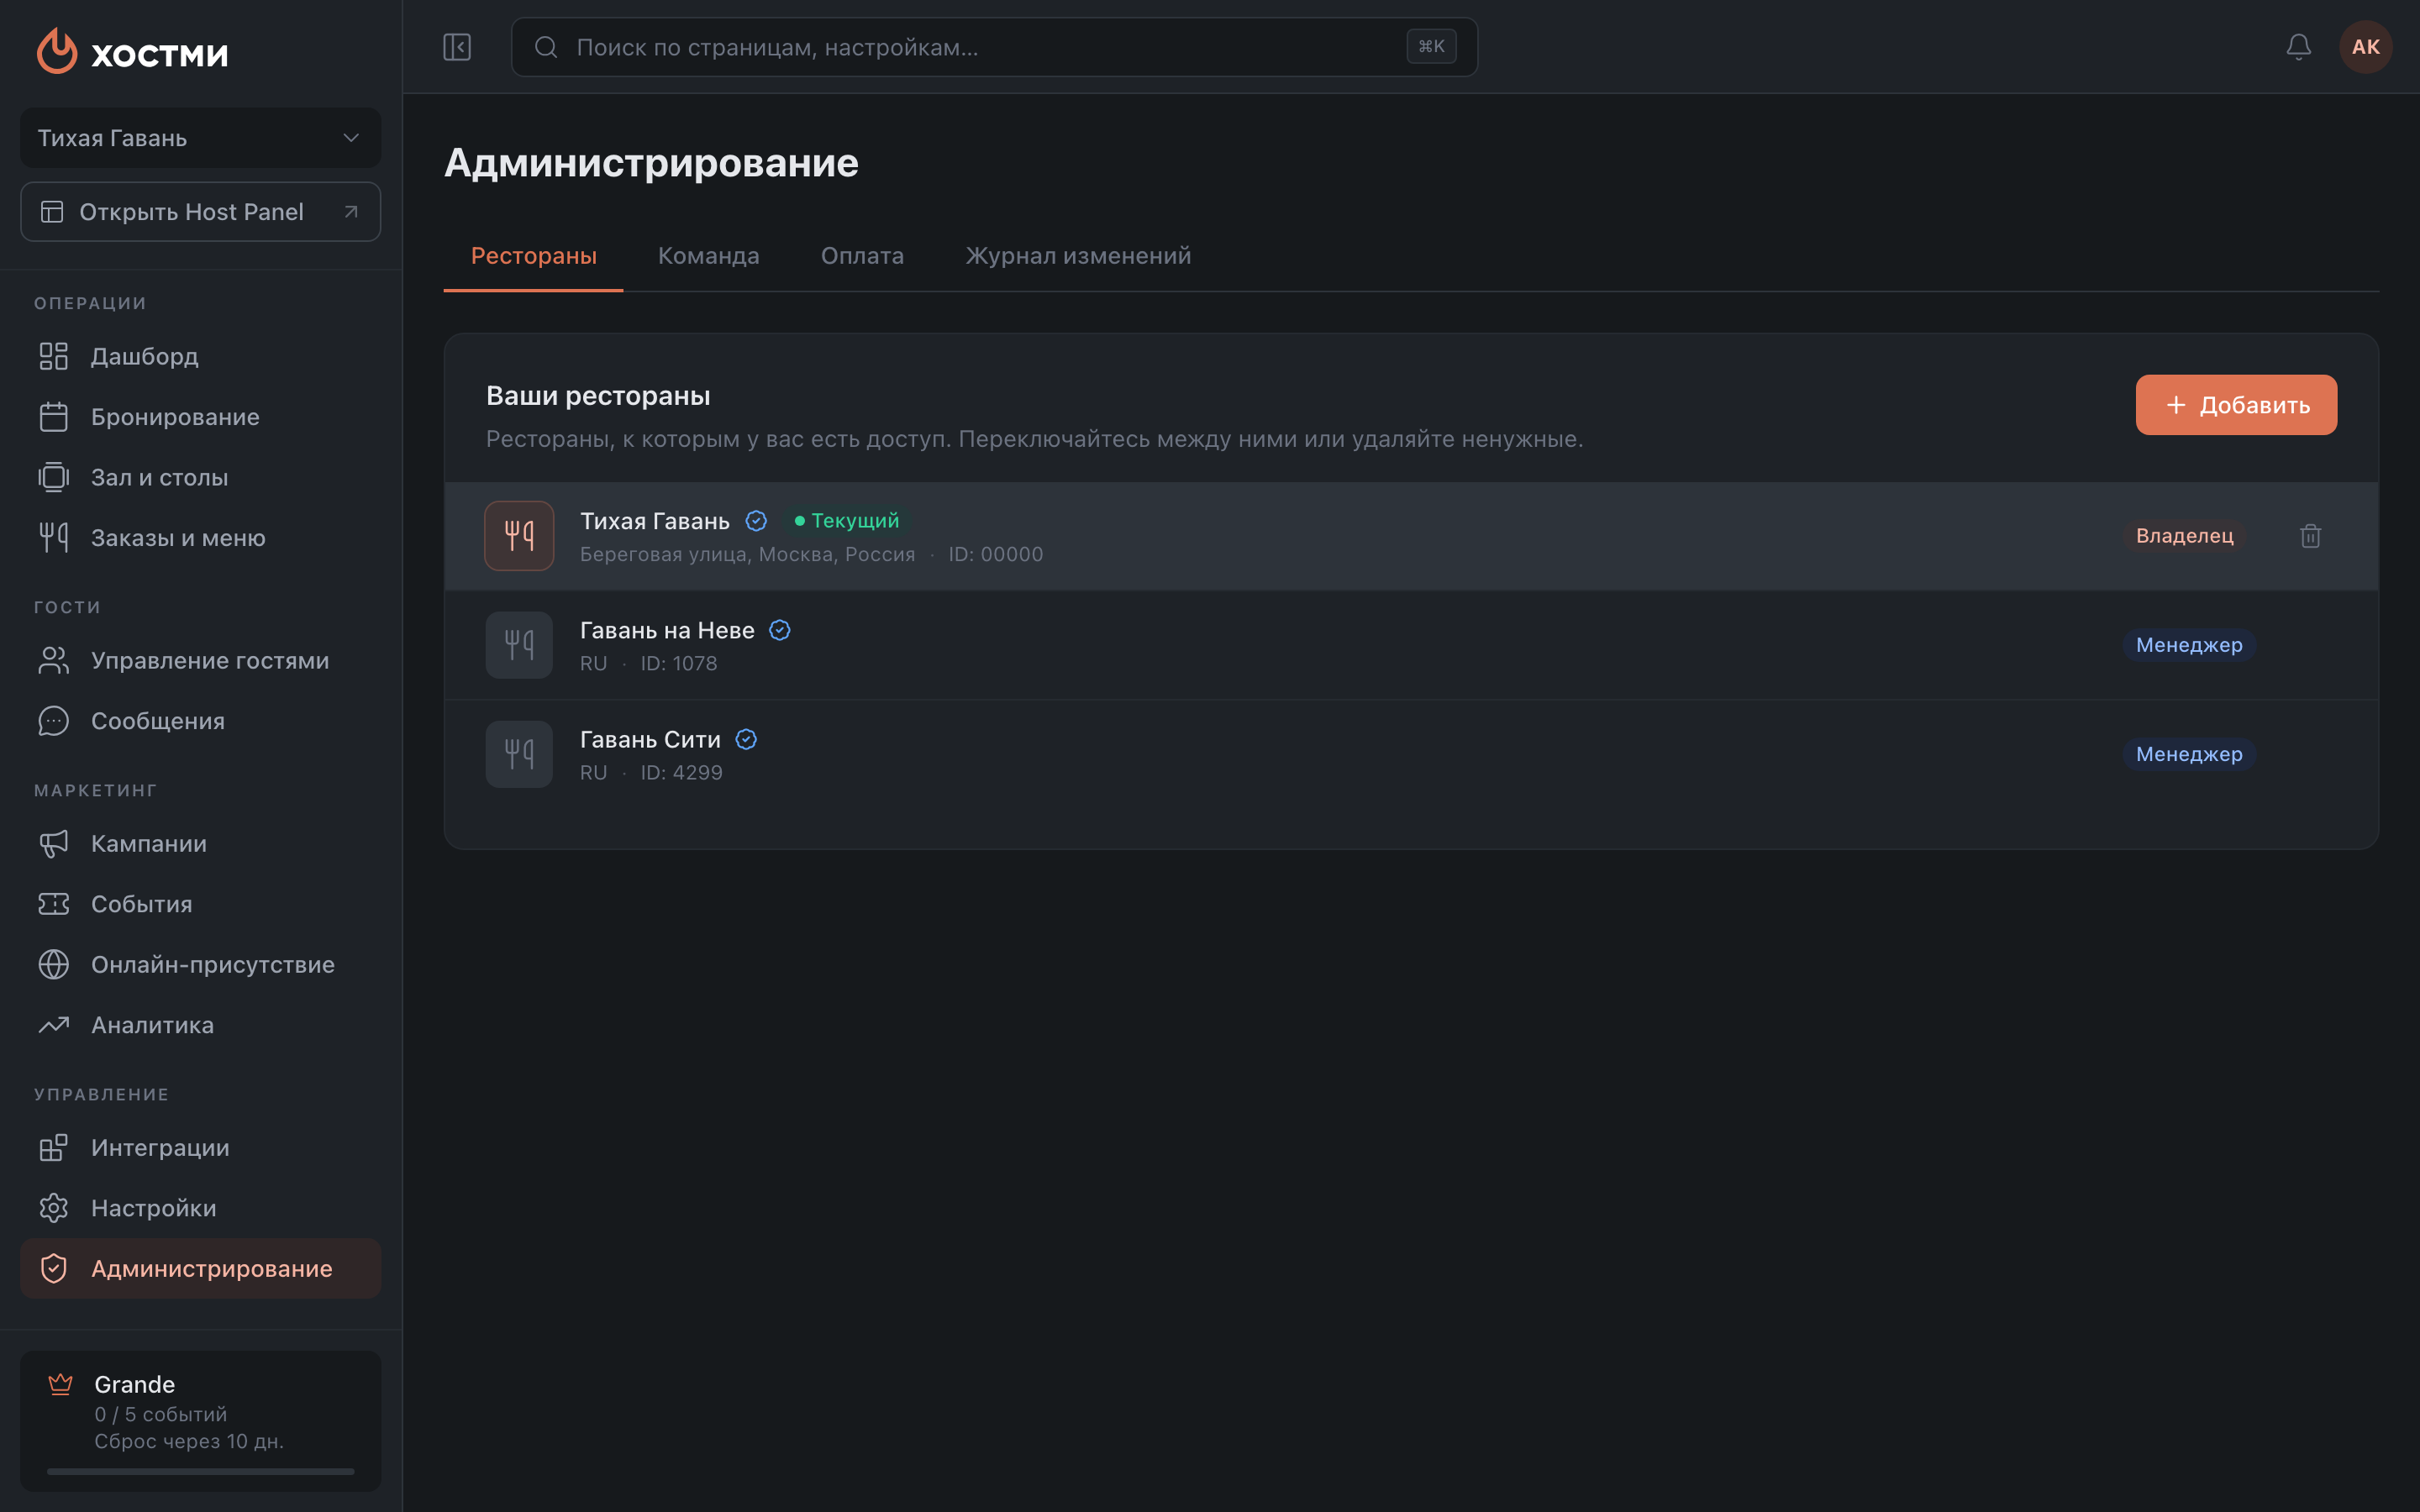Viewport: 2420px width, 1512px height.
Task: Delete the Тихая Гавань restaurant via trash icon
Action: [2310, 536]
